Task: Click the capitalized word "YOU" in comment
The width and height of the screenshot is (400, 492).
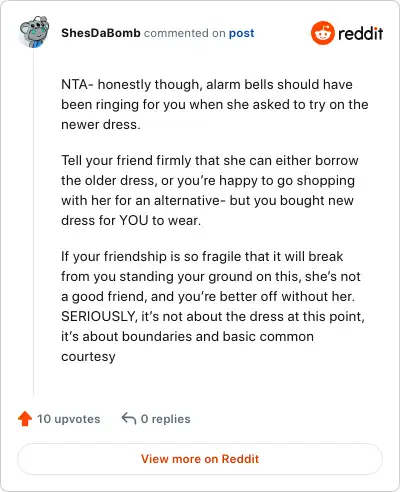Action: 133,220
